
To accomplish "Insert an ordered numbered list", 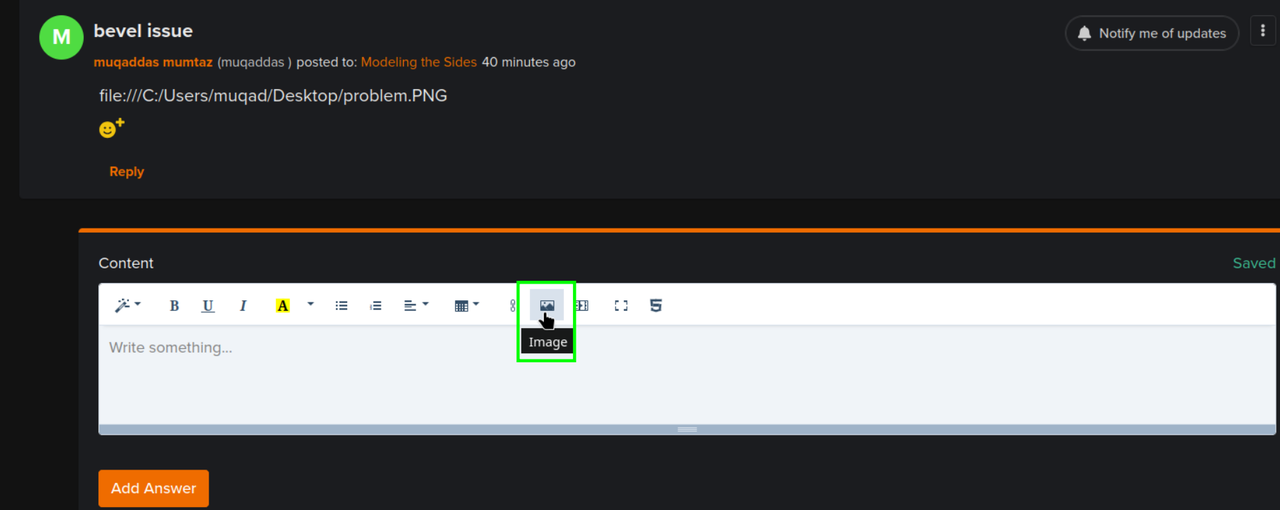I will 375,306.
